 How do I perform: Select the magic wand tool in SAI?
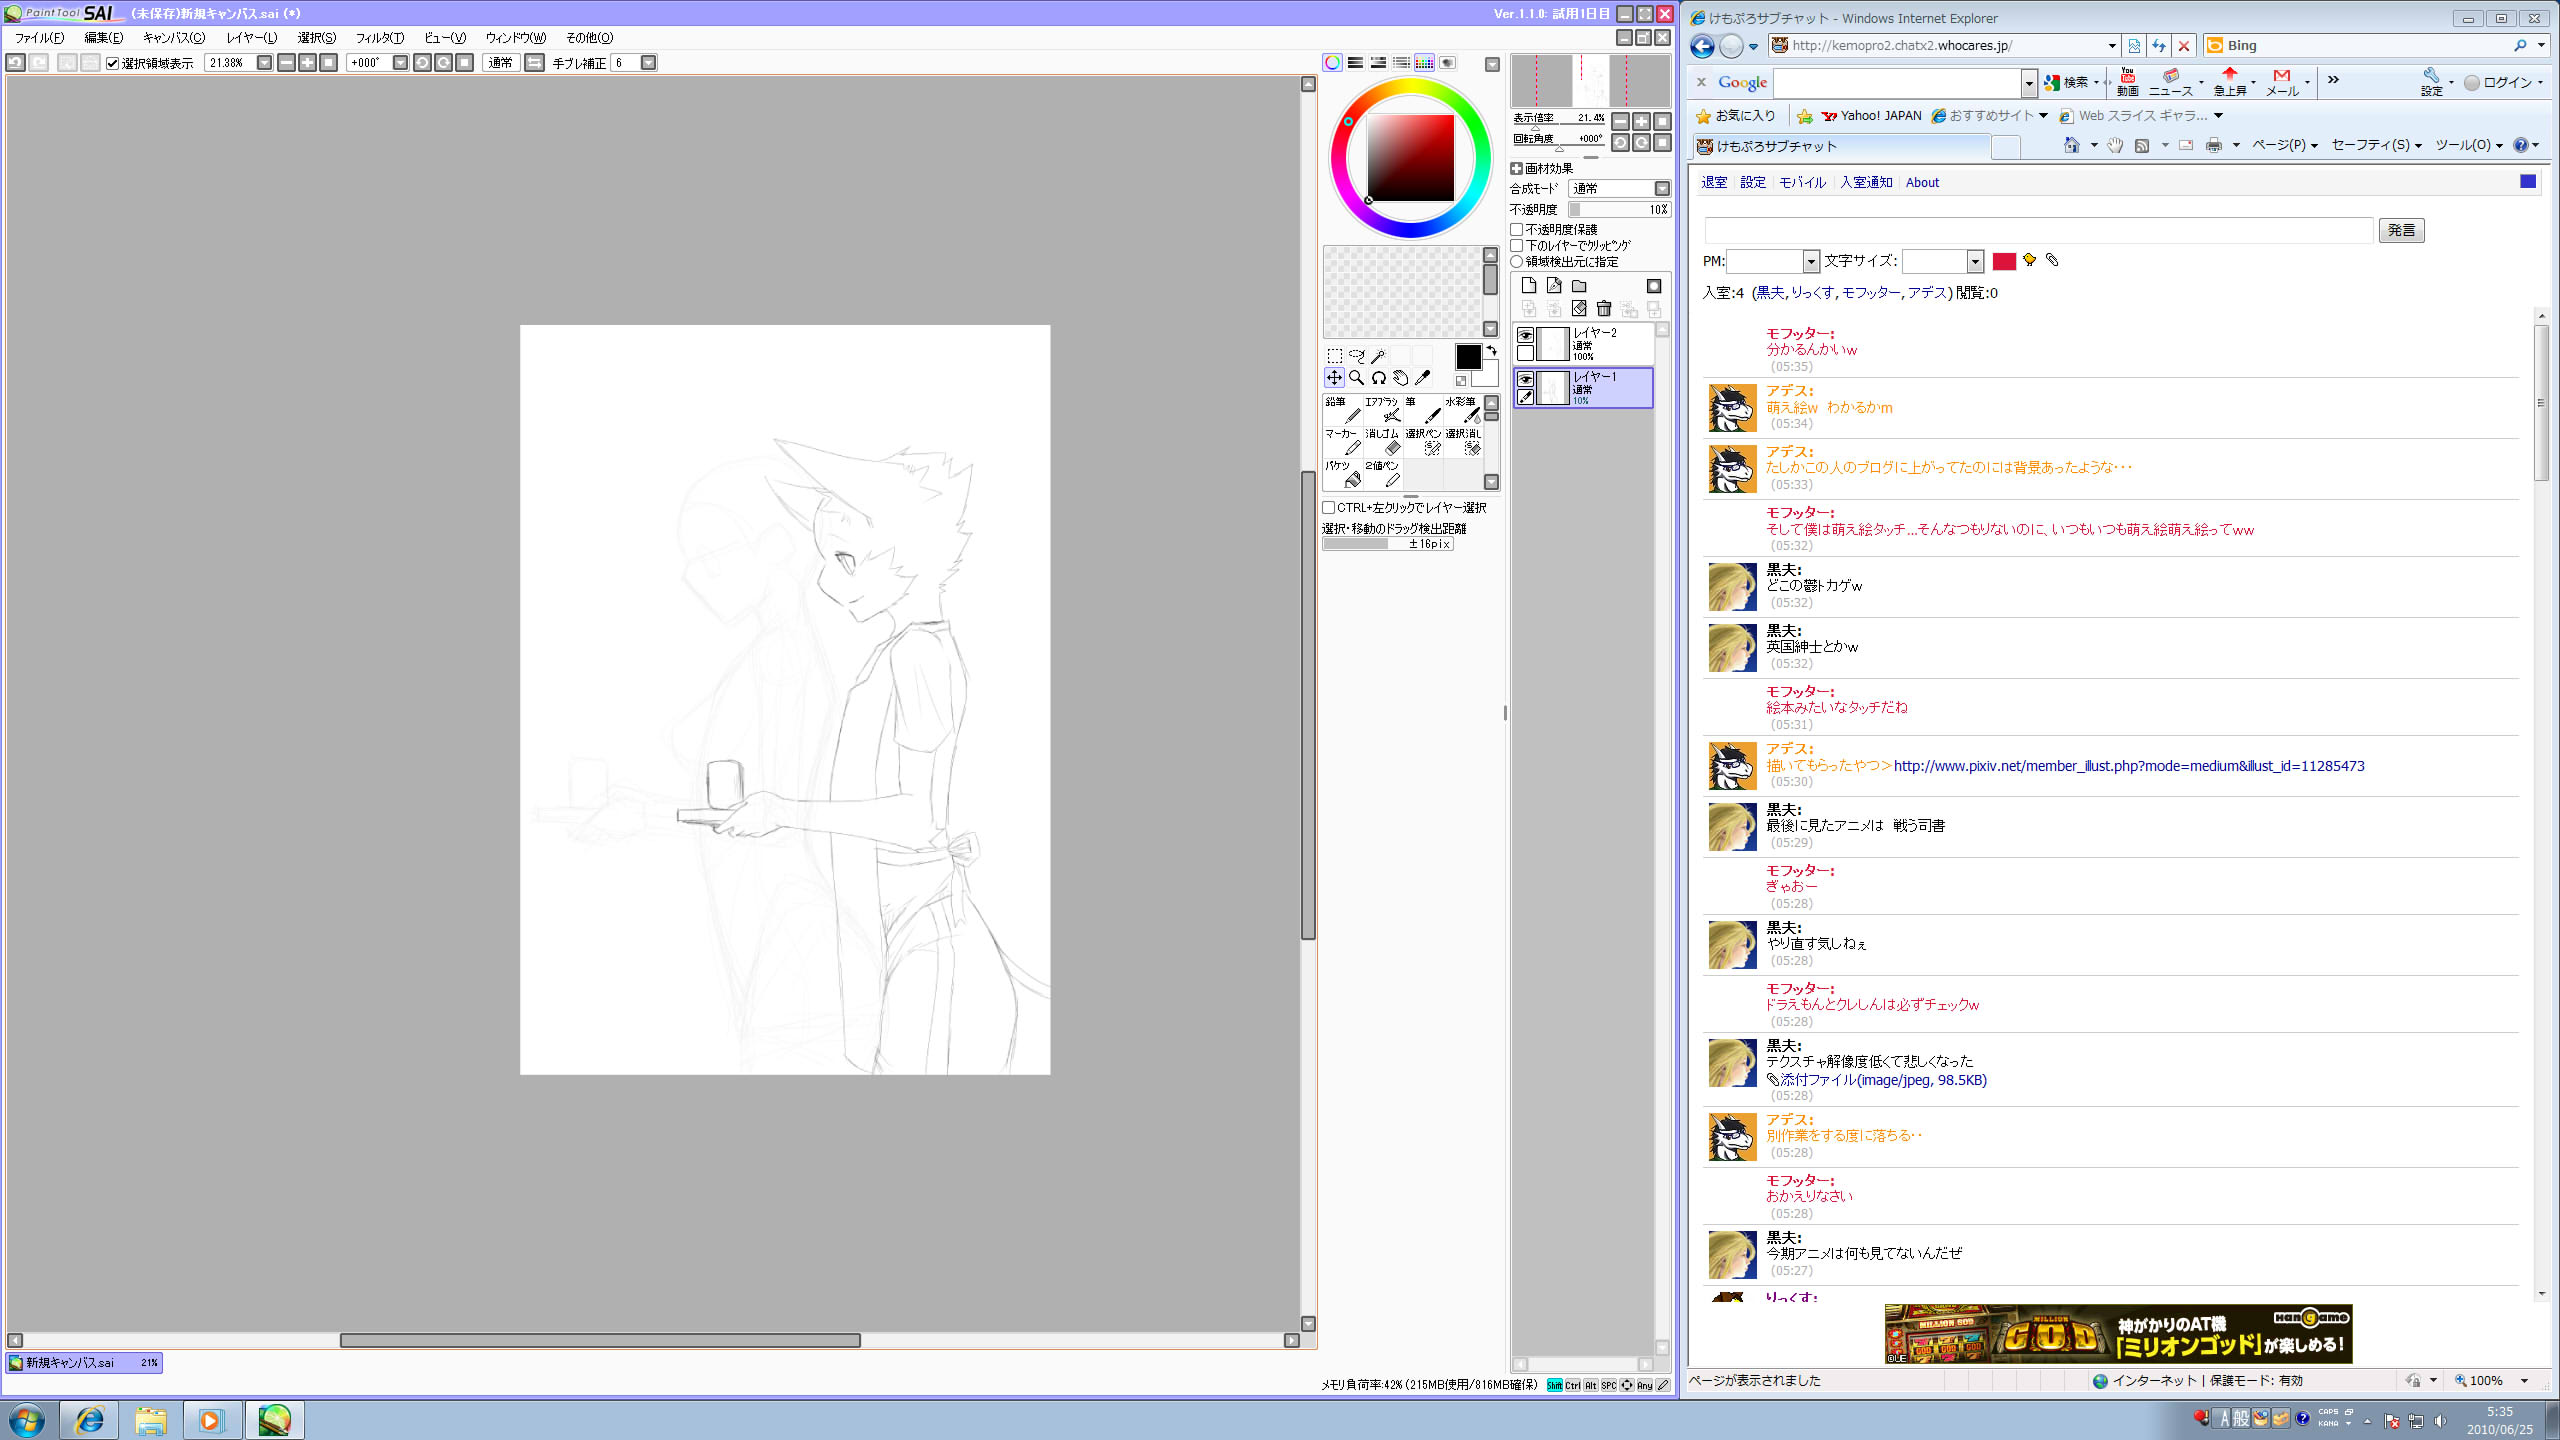tap(1378, 356)
